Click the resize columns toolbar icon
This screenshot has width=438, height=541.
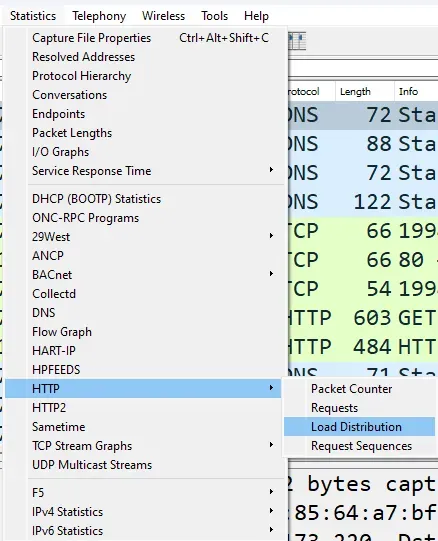pyautogui.click(x=297, y=41)
